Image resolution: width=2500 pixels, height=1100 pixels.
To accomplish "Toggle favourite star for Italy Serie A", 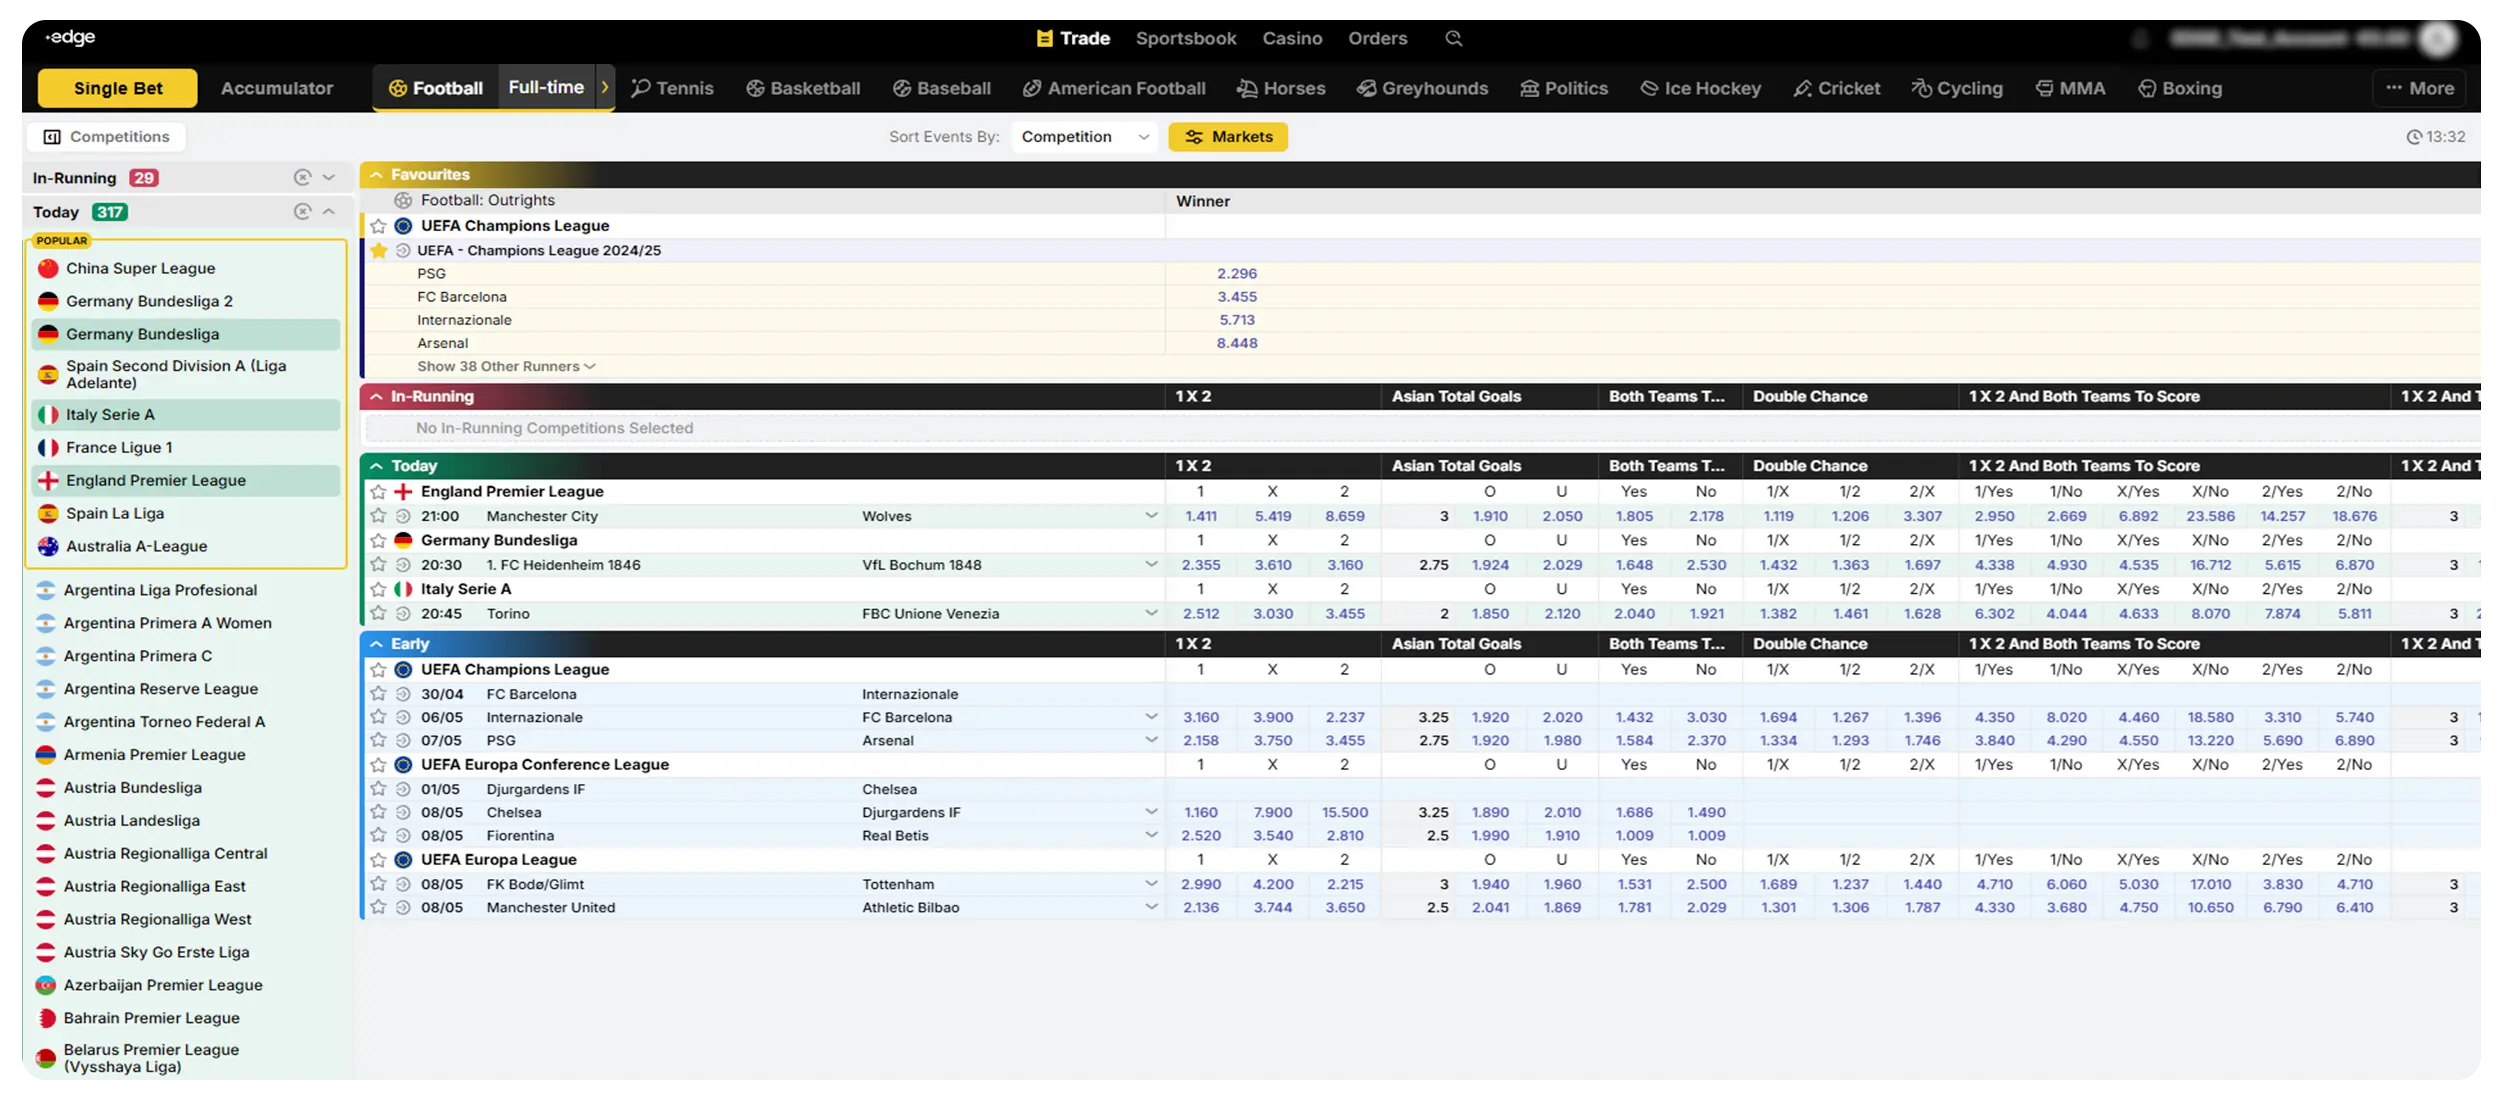I will (378, 589).
